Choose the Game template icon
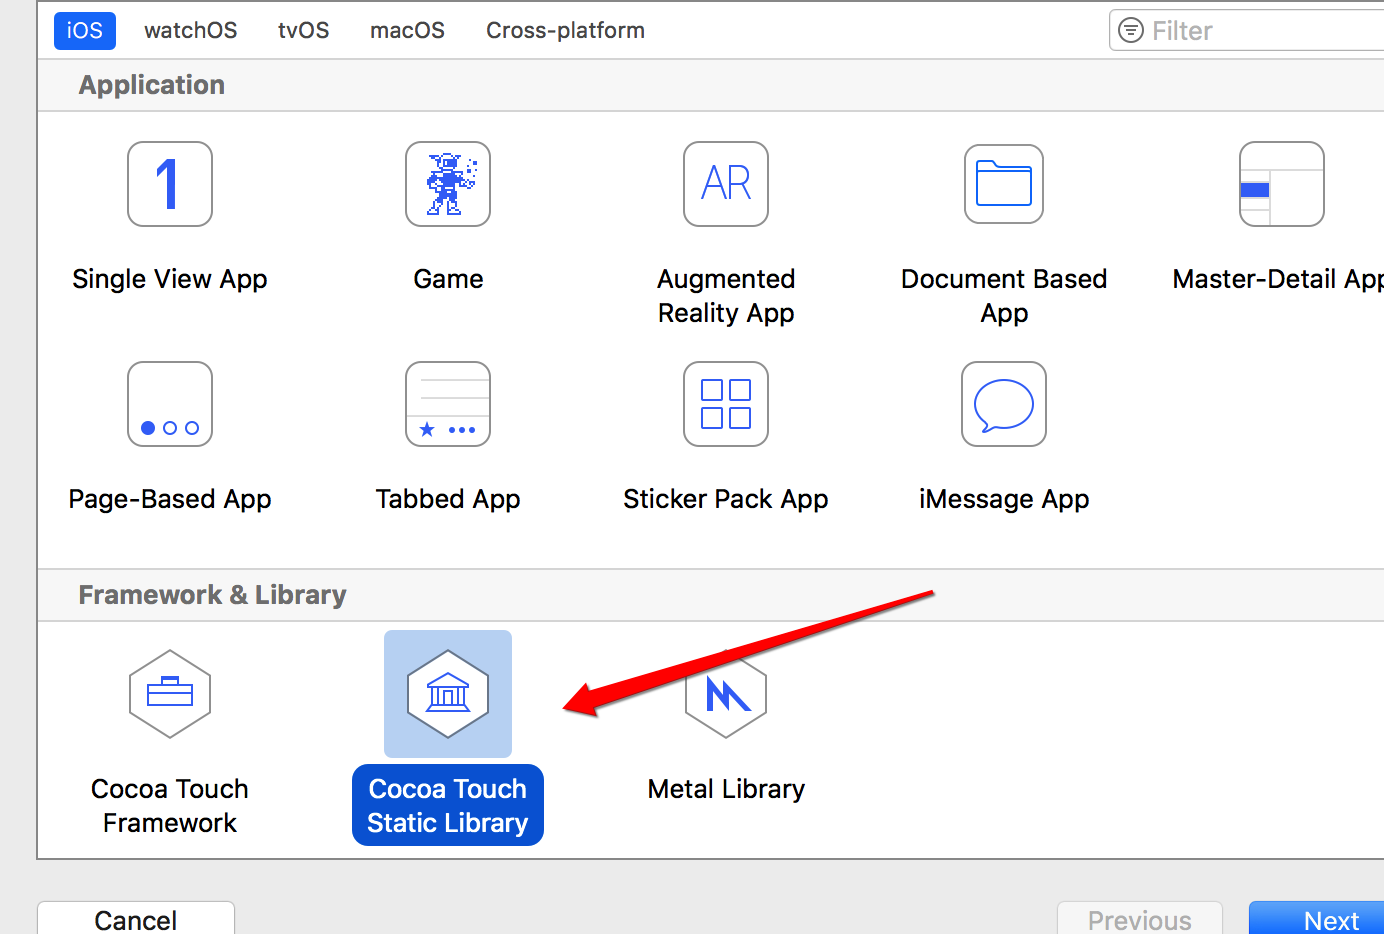 (x=448, y=184)
